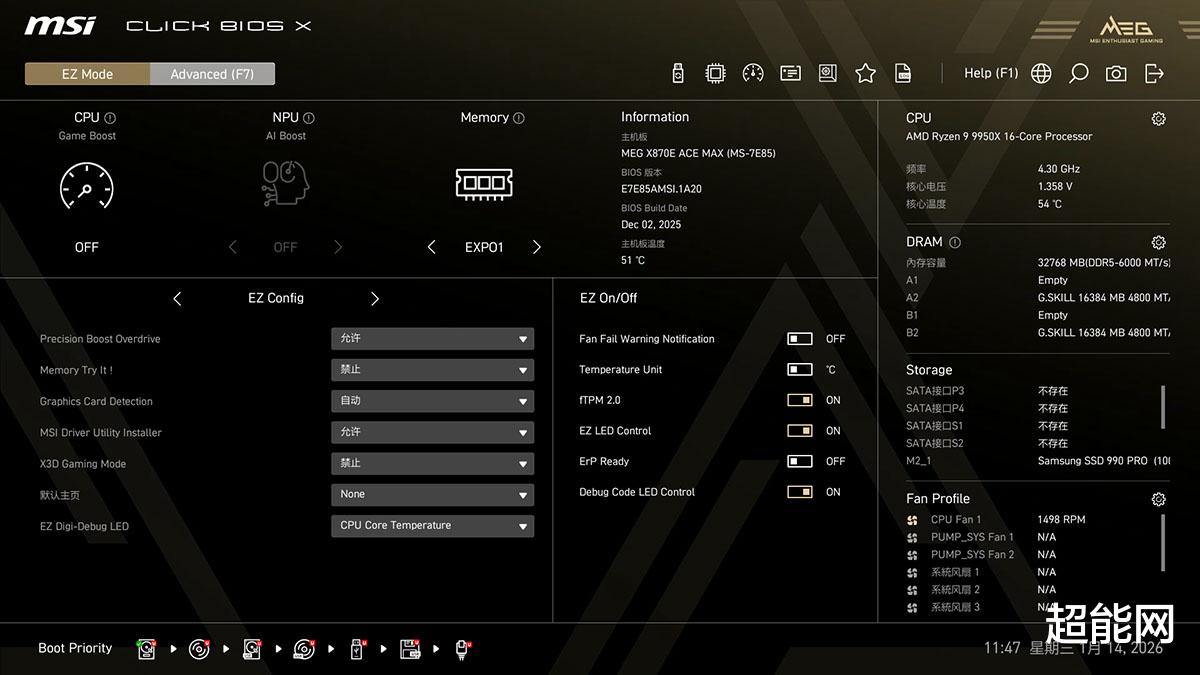Click the info icon beside NPU
This screenshot has width=1200, height=675.
309,118
